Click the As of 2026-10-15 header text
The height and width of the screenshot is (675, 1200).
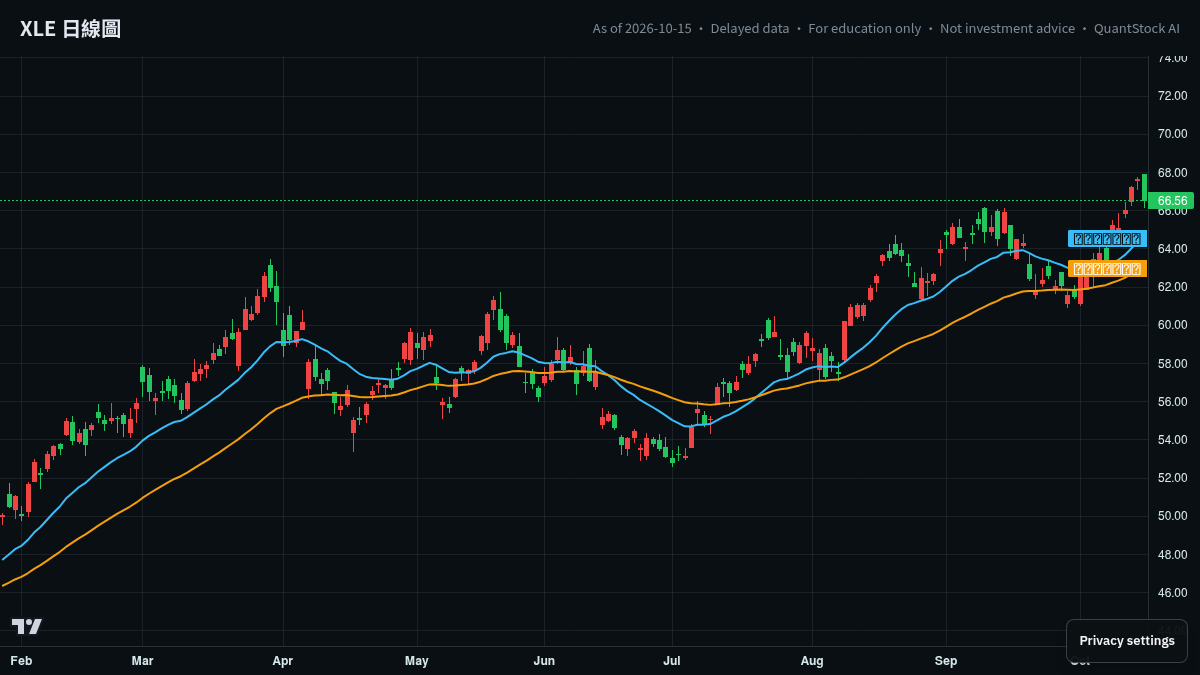click(x=642, y=29)
